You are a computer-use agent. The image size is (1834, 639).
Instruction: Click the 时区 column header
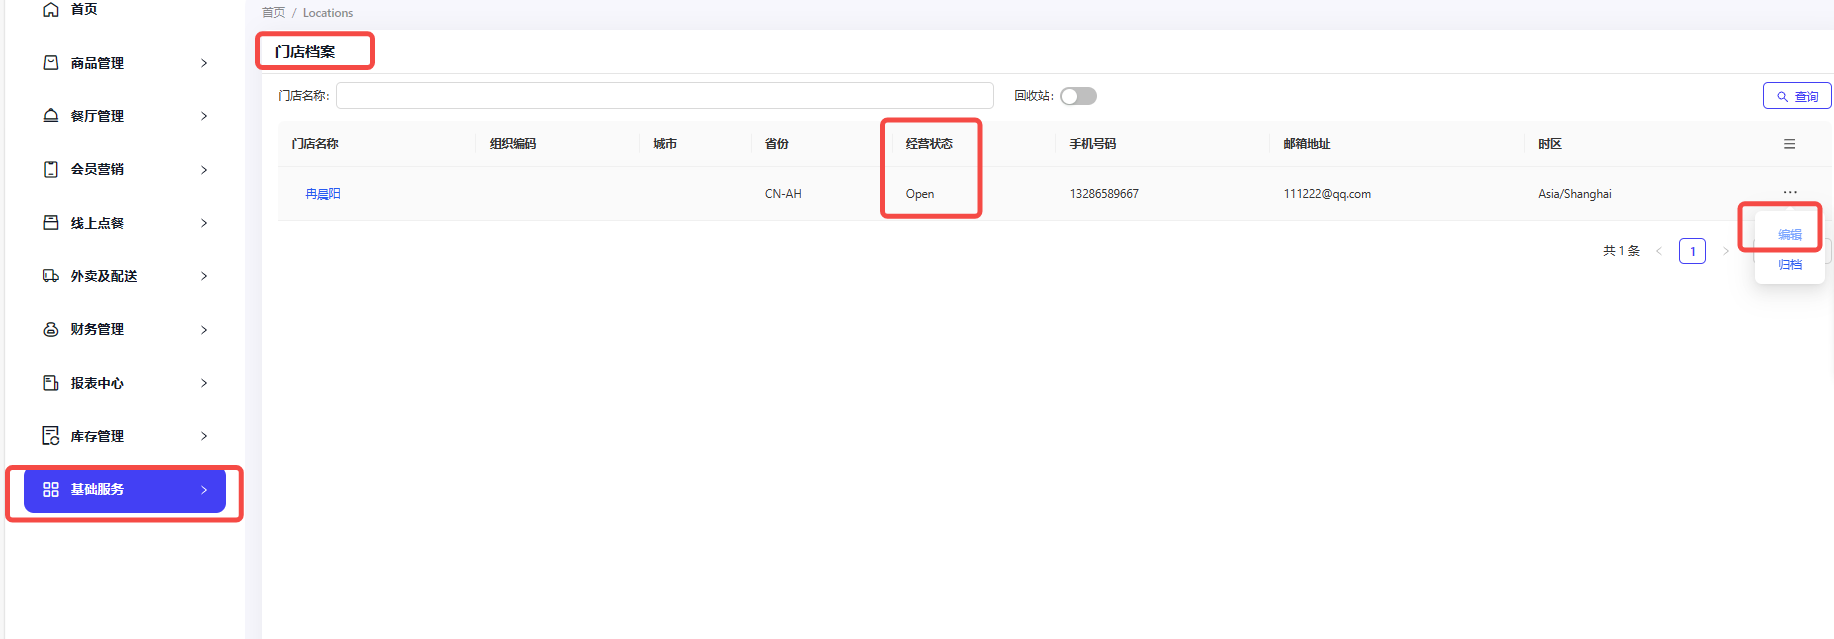click(x=1550, y=144)
